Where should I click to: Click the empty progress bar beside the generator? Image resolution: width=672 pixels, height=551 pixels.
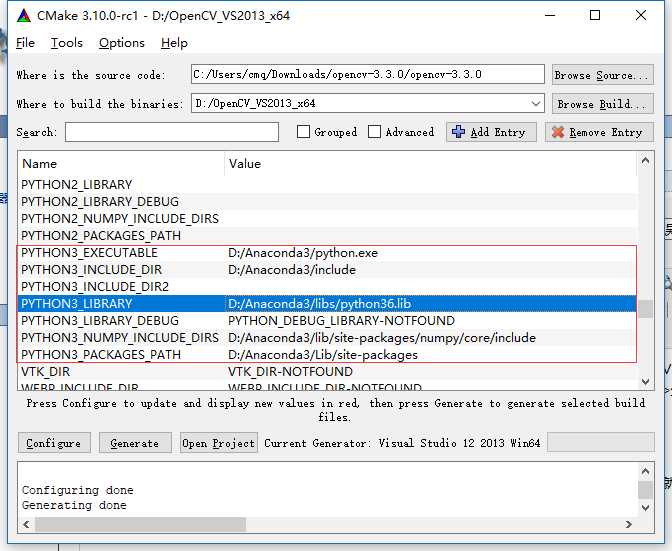[x=601, y=442]
